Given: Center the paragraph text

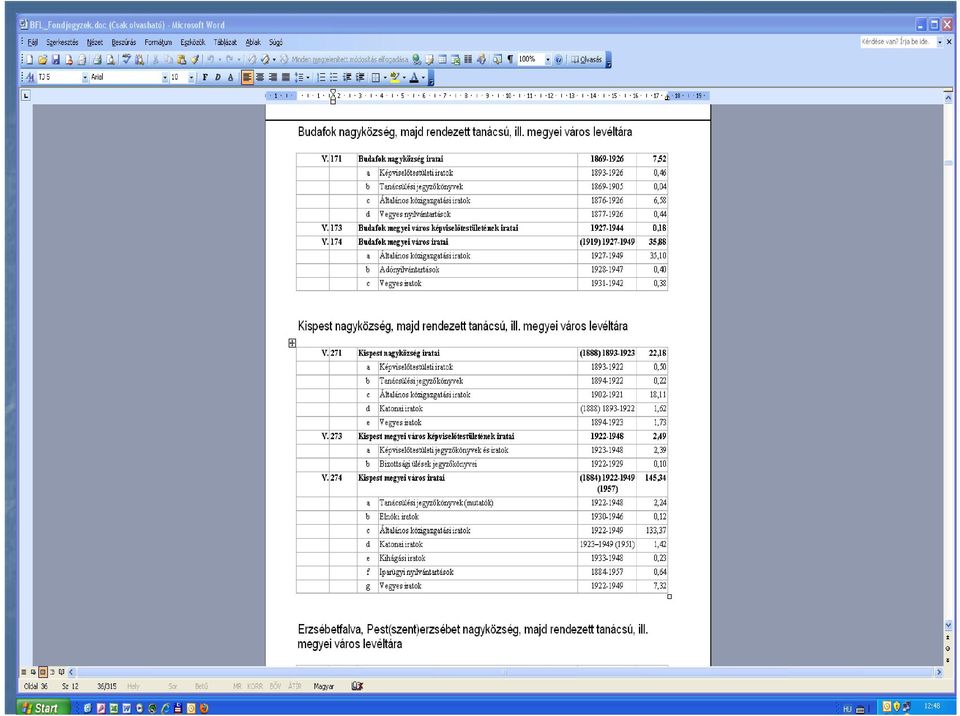Looking at the screenshot, I should click(x=260, y=77).
